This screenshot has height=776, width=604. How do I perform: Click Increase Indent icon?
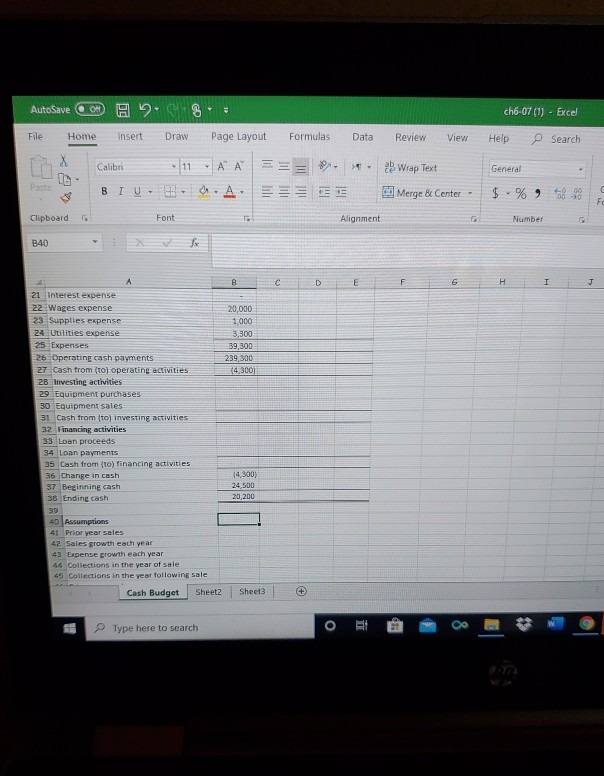(x=341, y=192)
